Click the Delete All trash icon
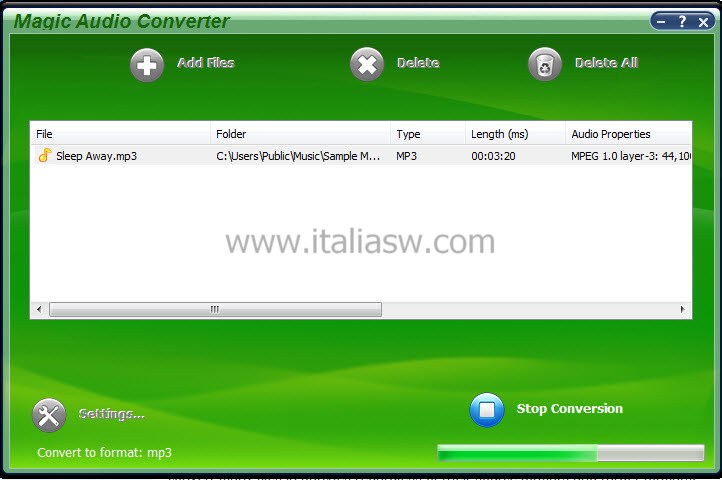 coord(545,64)
